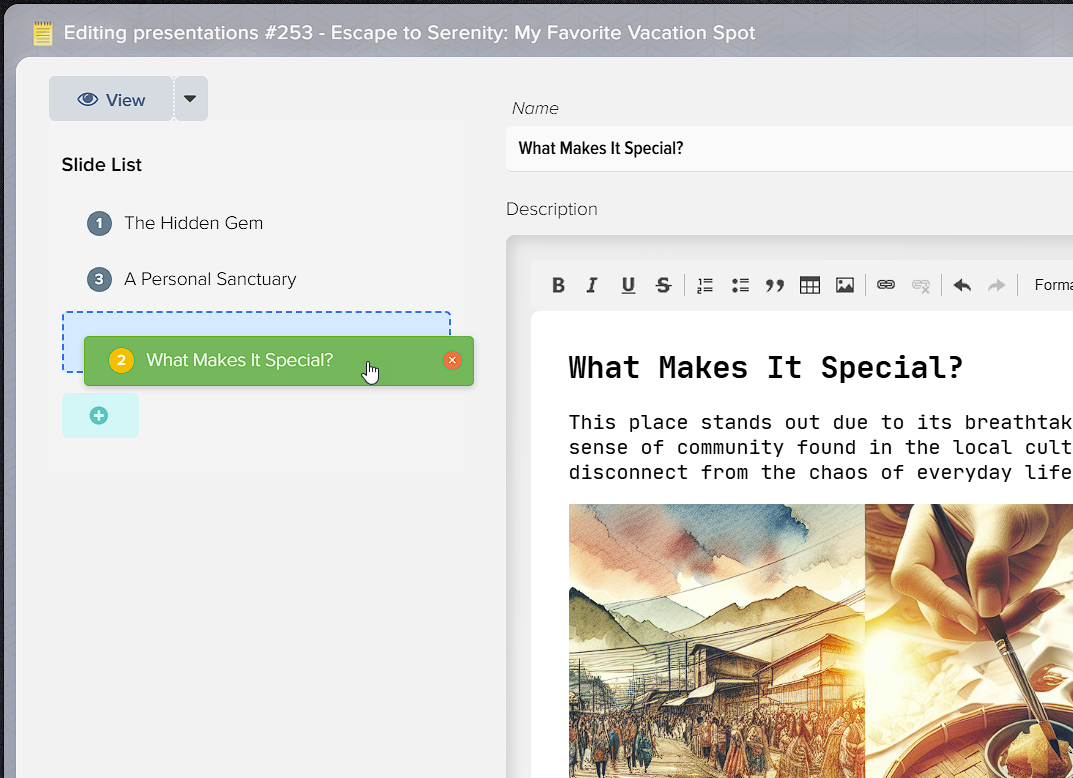The height and width of the screenshot is (778, 1073).
Task: Insert an image into the description
Action: (x=845, y=285)
